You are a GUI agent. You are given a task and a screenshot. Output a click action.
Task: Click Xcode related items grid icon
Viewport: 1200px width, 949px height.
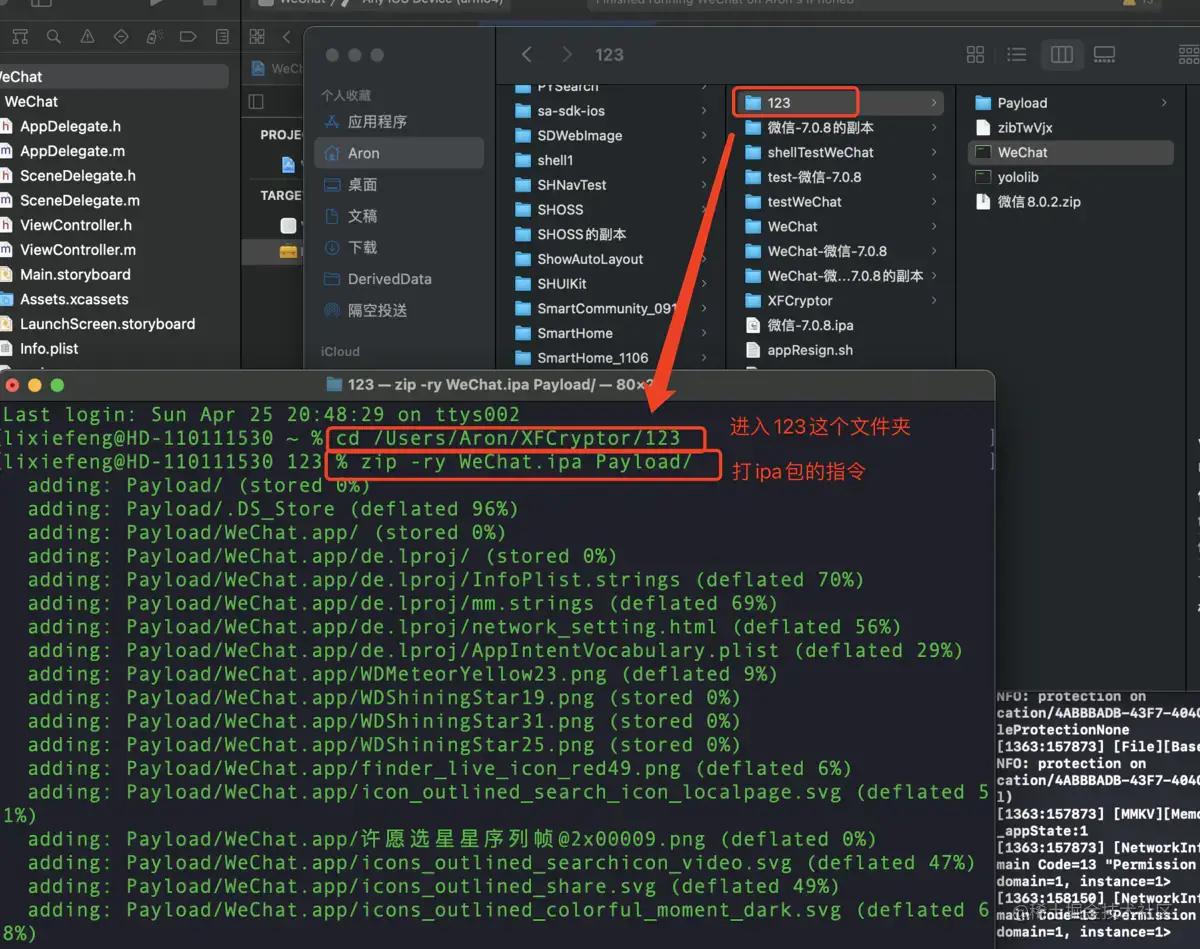[x=257, y=37]
